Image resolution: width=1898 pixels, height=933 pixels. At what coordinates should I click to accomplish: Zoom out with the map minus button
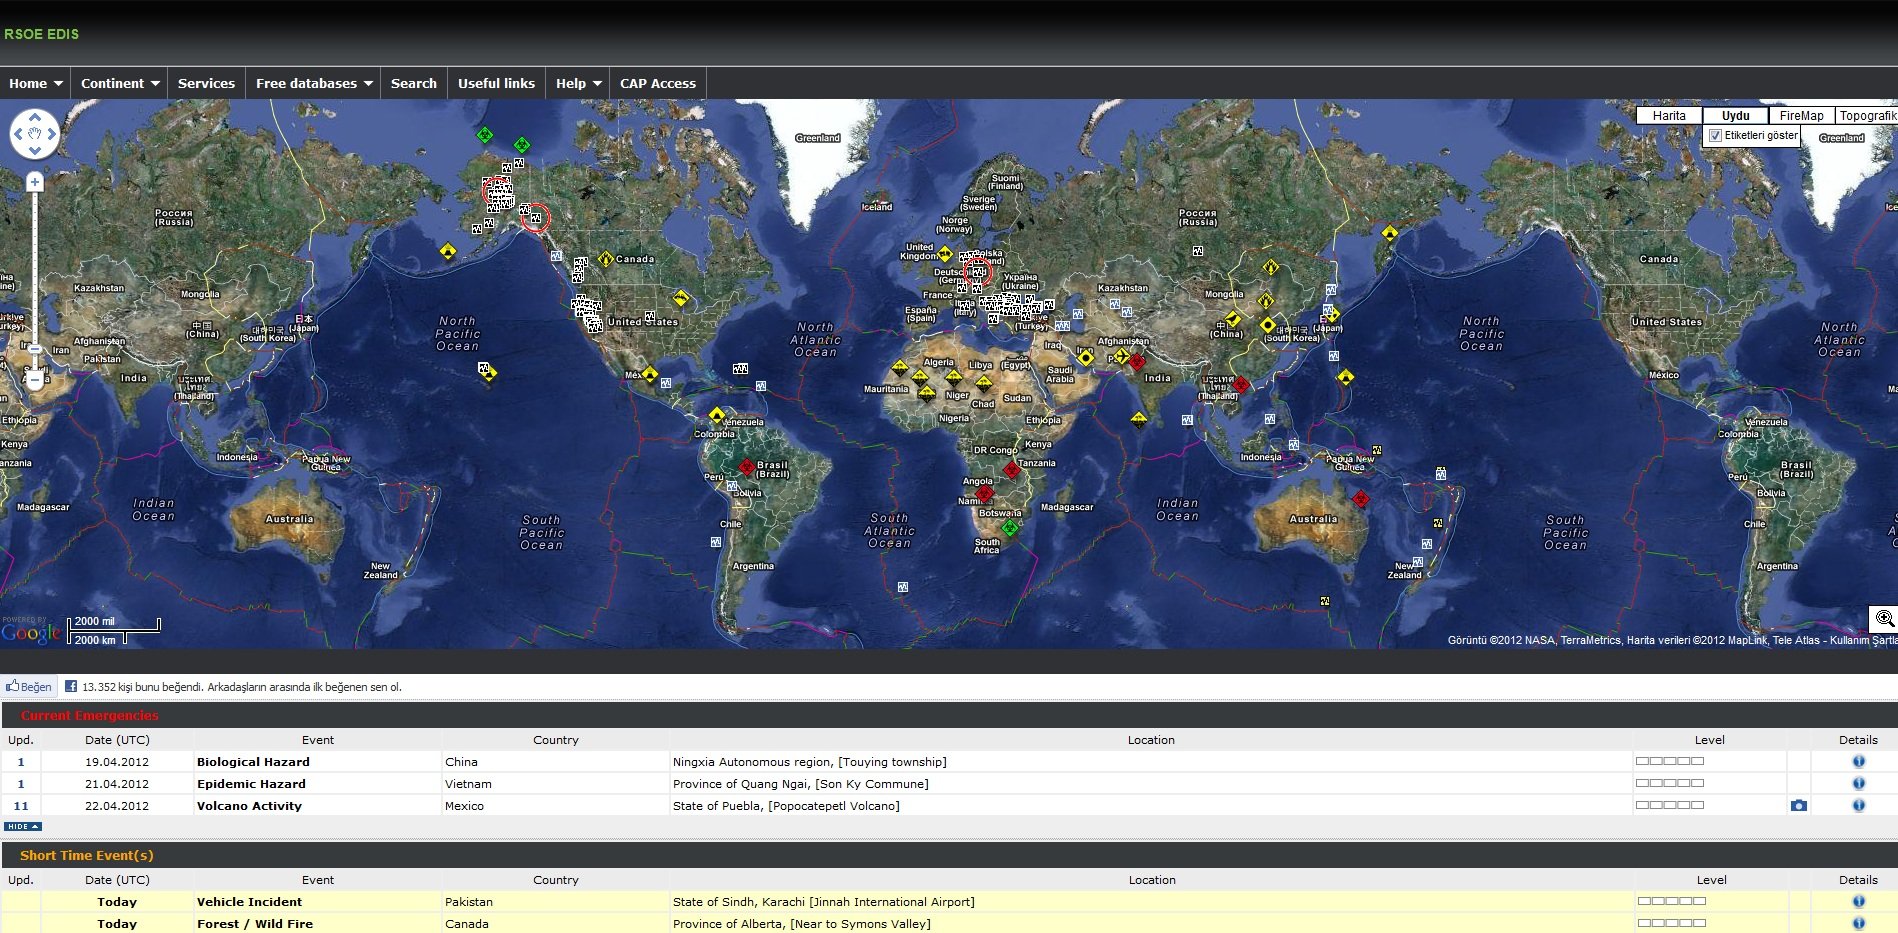[x=35, y=381]
